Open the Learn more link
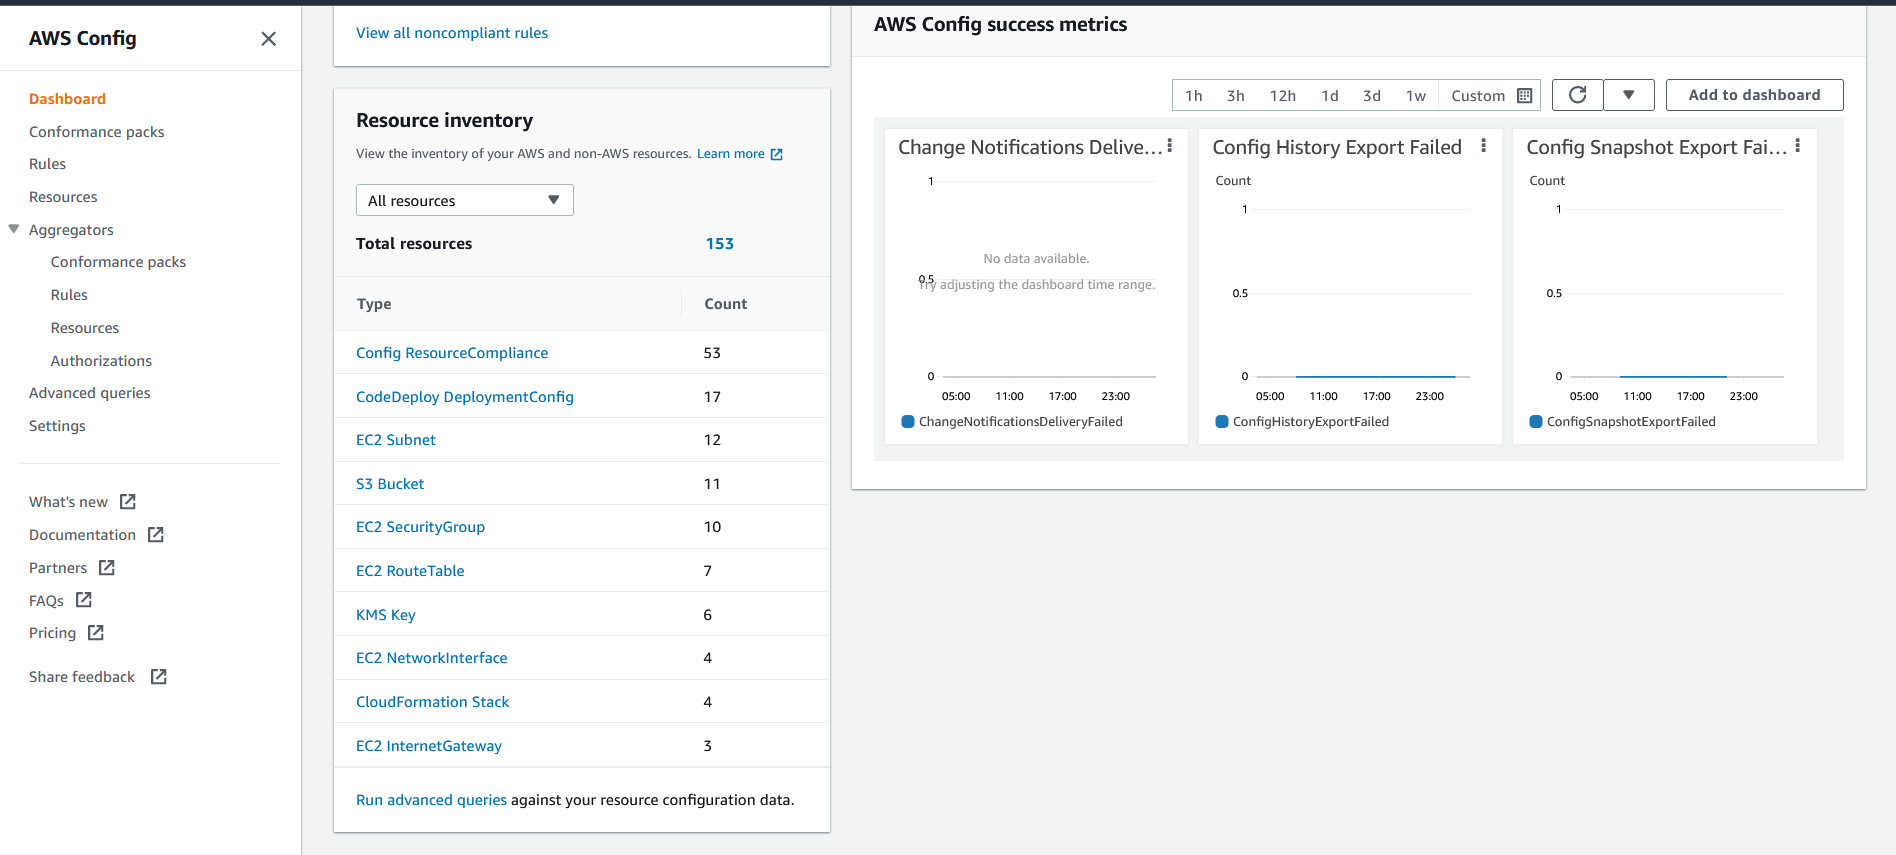 (x=731, y=154)
